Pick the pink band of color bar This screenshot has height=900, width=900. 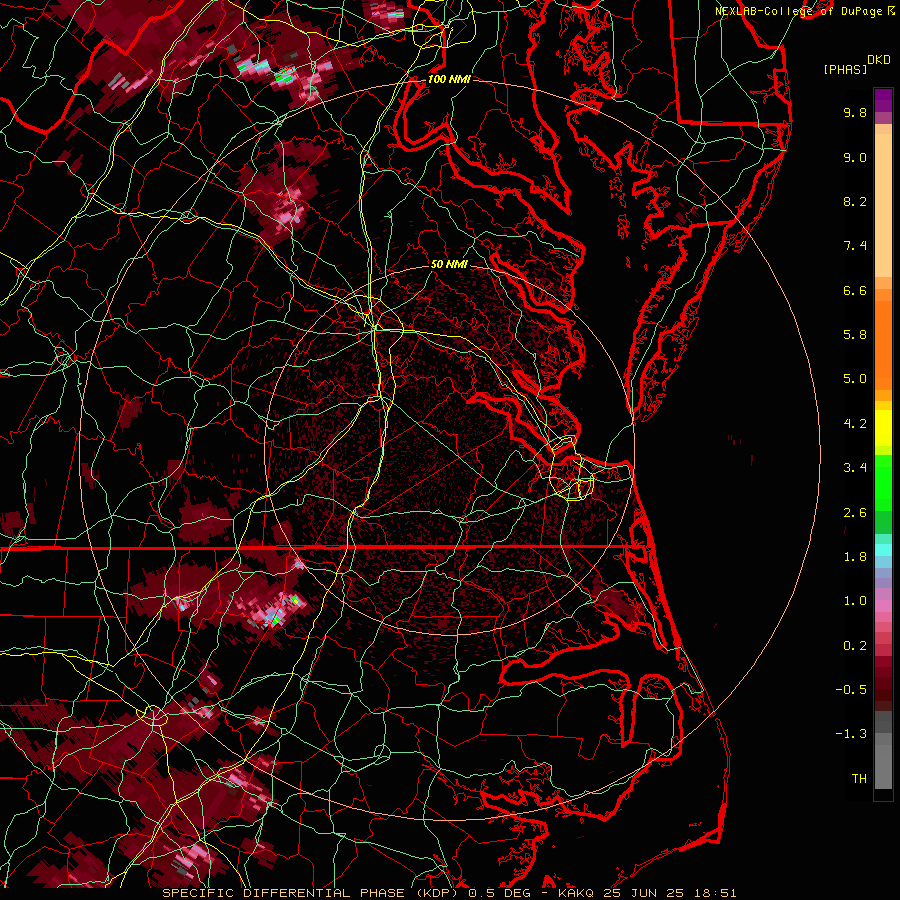pos(883,606)
